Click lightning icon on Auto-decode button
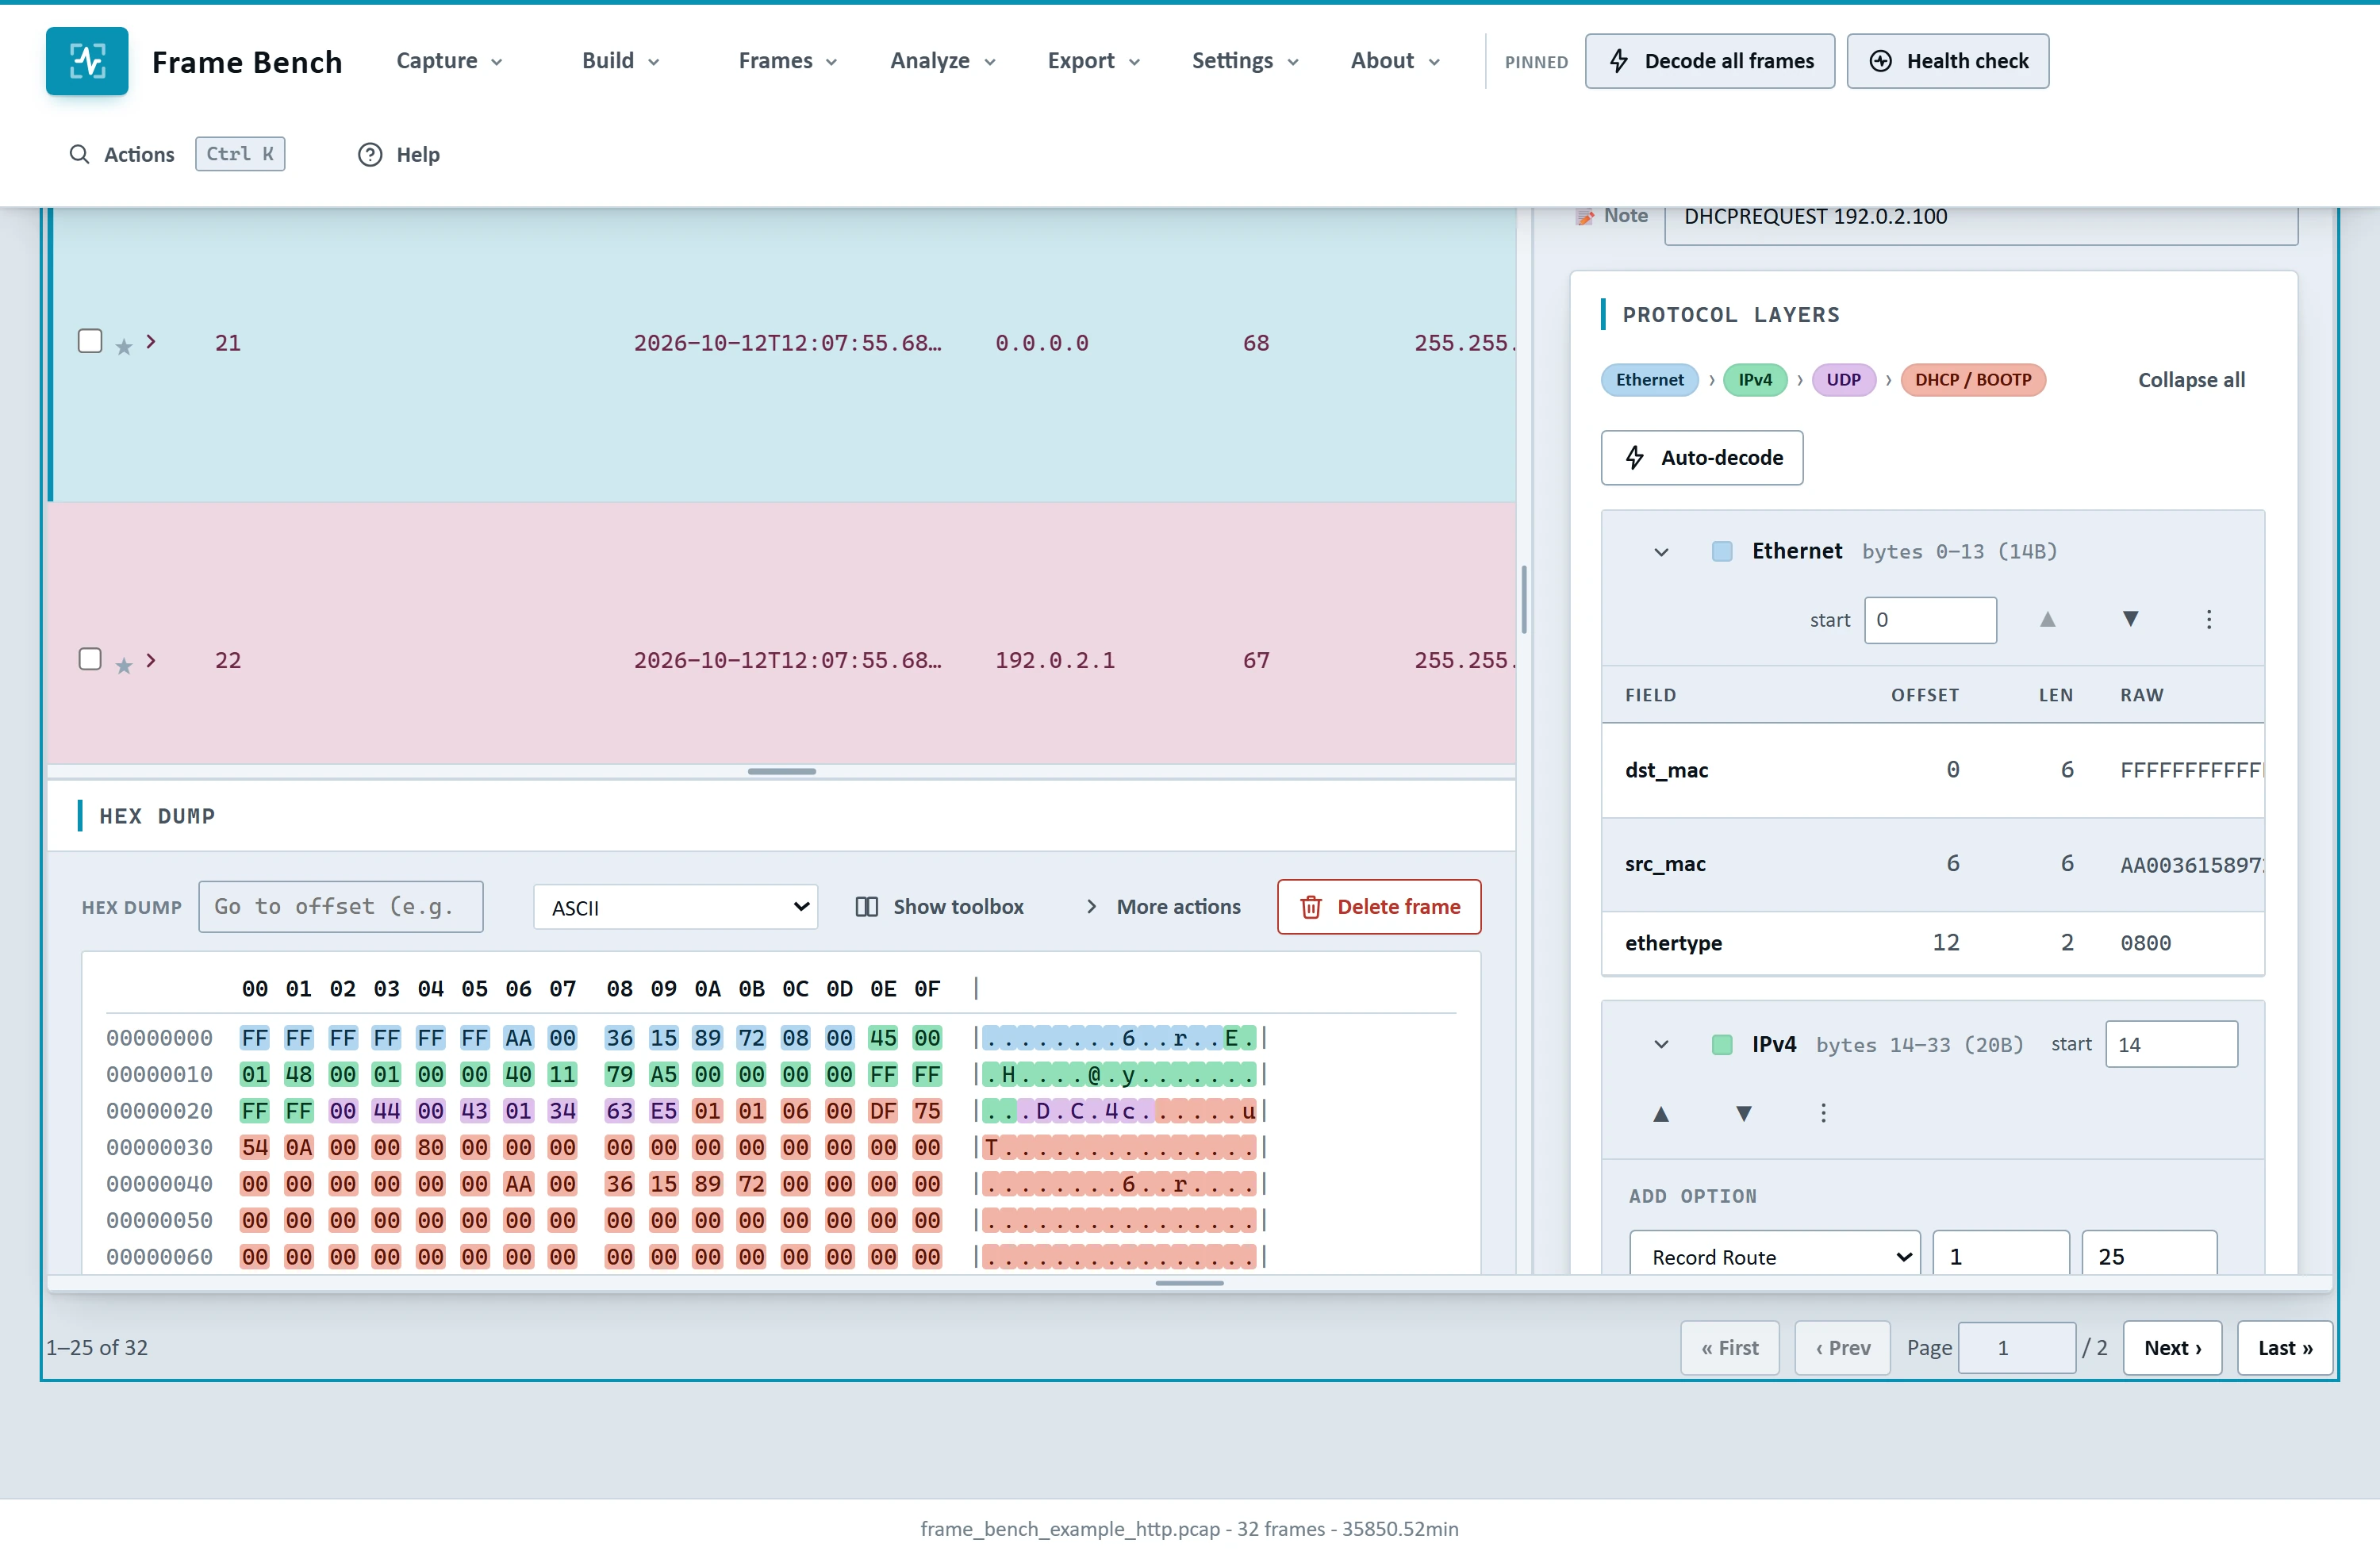Viewport: 2380px width, 1555px height. [x=1635, y=458]
